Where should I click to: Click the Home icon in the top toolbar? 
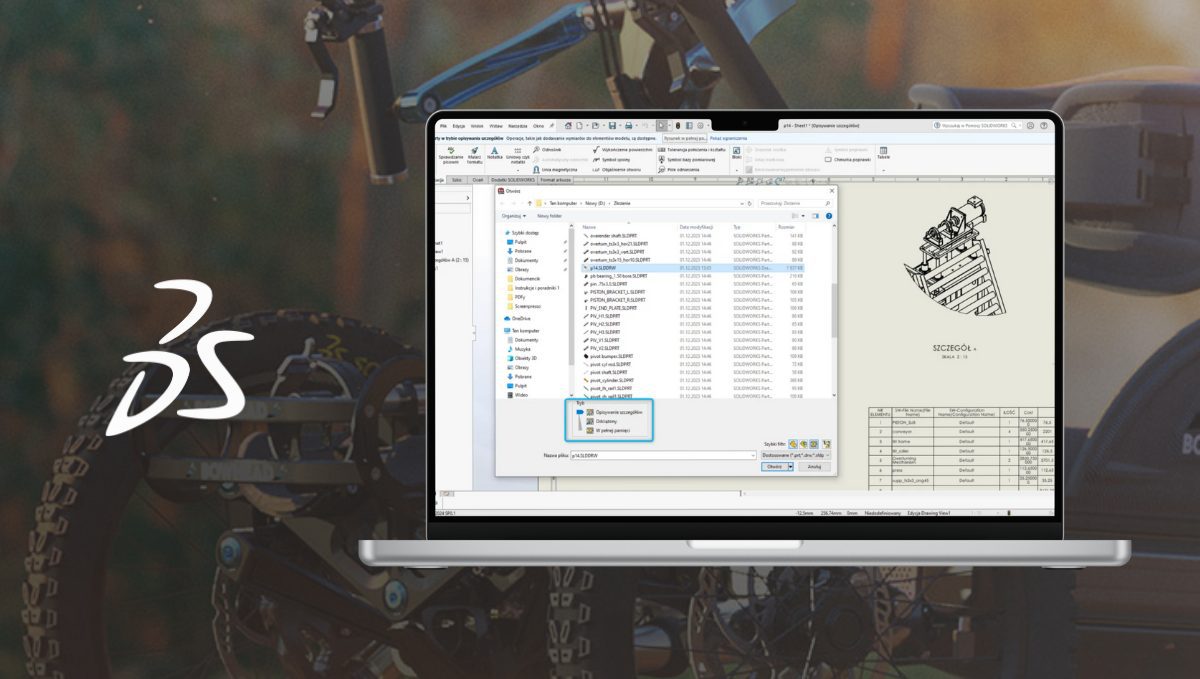coord(568,126)
